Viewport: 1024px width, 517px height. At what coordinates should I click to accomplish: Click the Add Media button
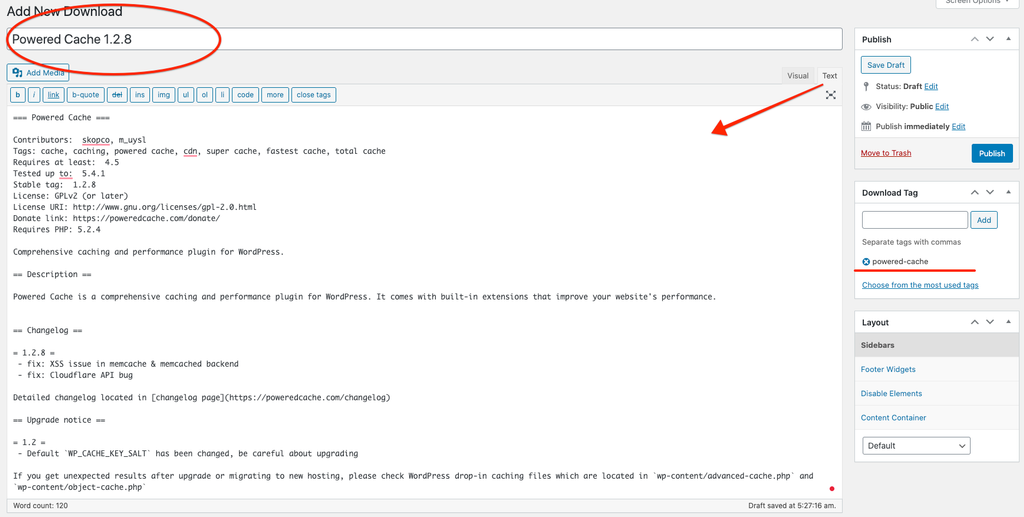pos(38,72)
